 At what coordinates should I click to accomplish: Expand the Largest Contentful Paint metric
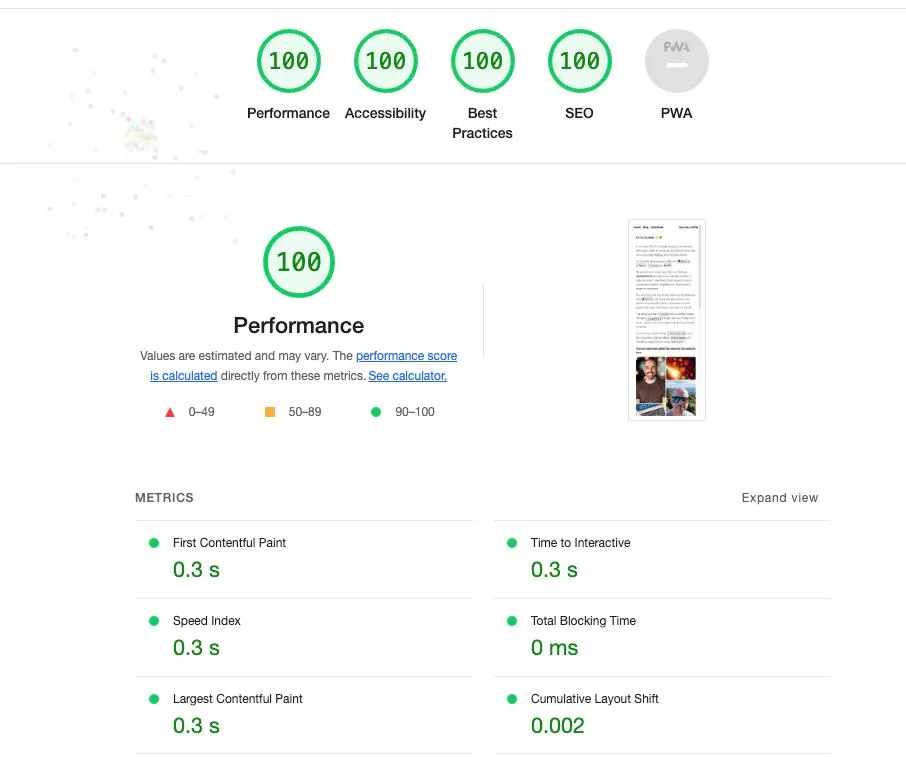pyautogui.click(x=237, y=699)
